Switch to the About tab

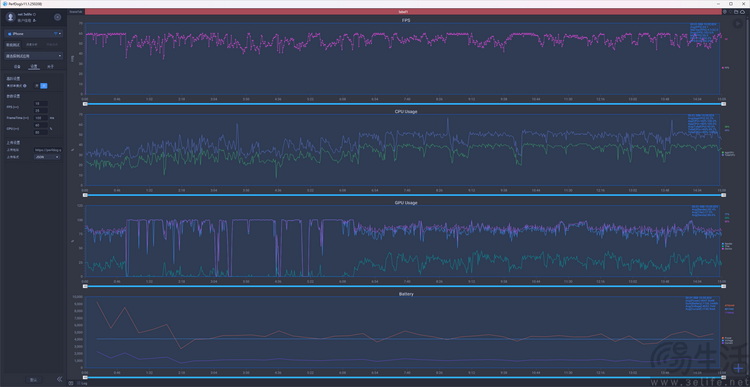coord(50,66)
